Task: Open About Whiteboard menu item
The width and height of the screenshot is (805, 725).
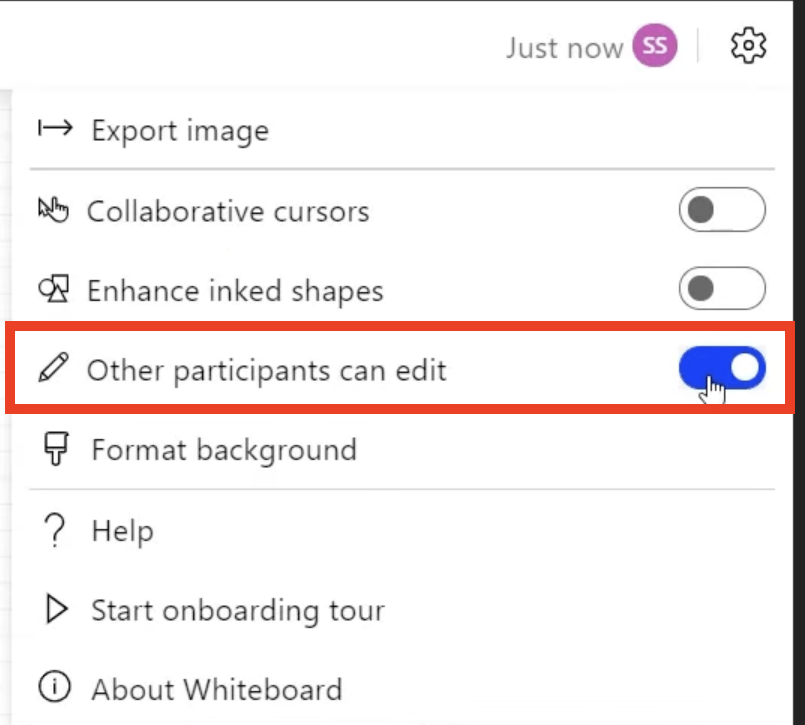Action: (x=402, y=689)
